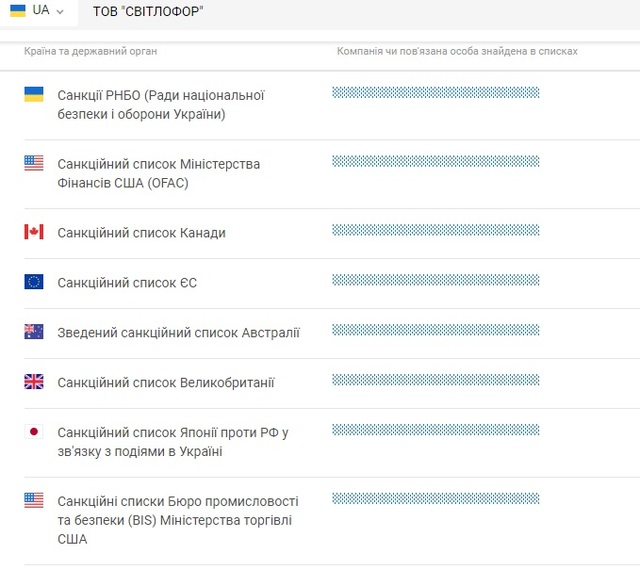Click column header Країна та державний орган
640x570 pixels.
point(90,51)
